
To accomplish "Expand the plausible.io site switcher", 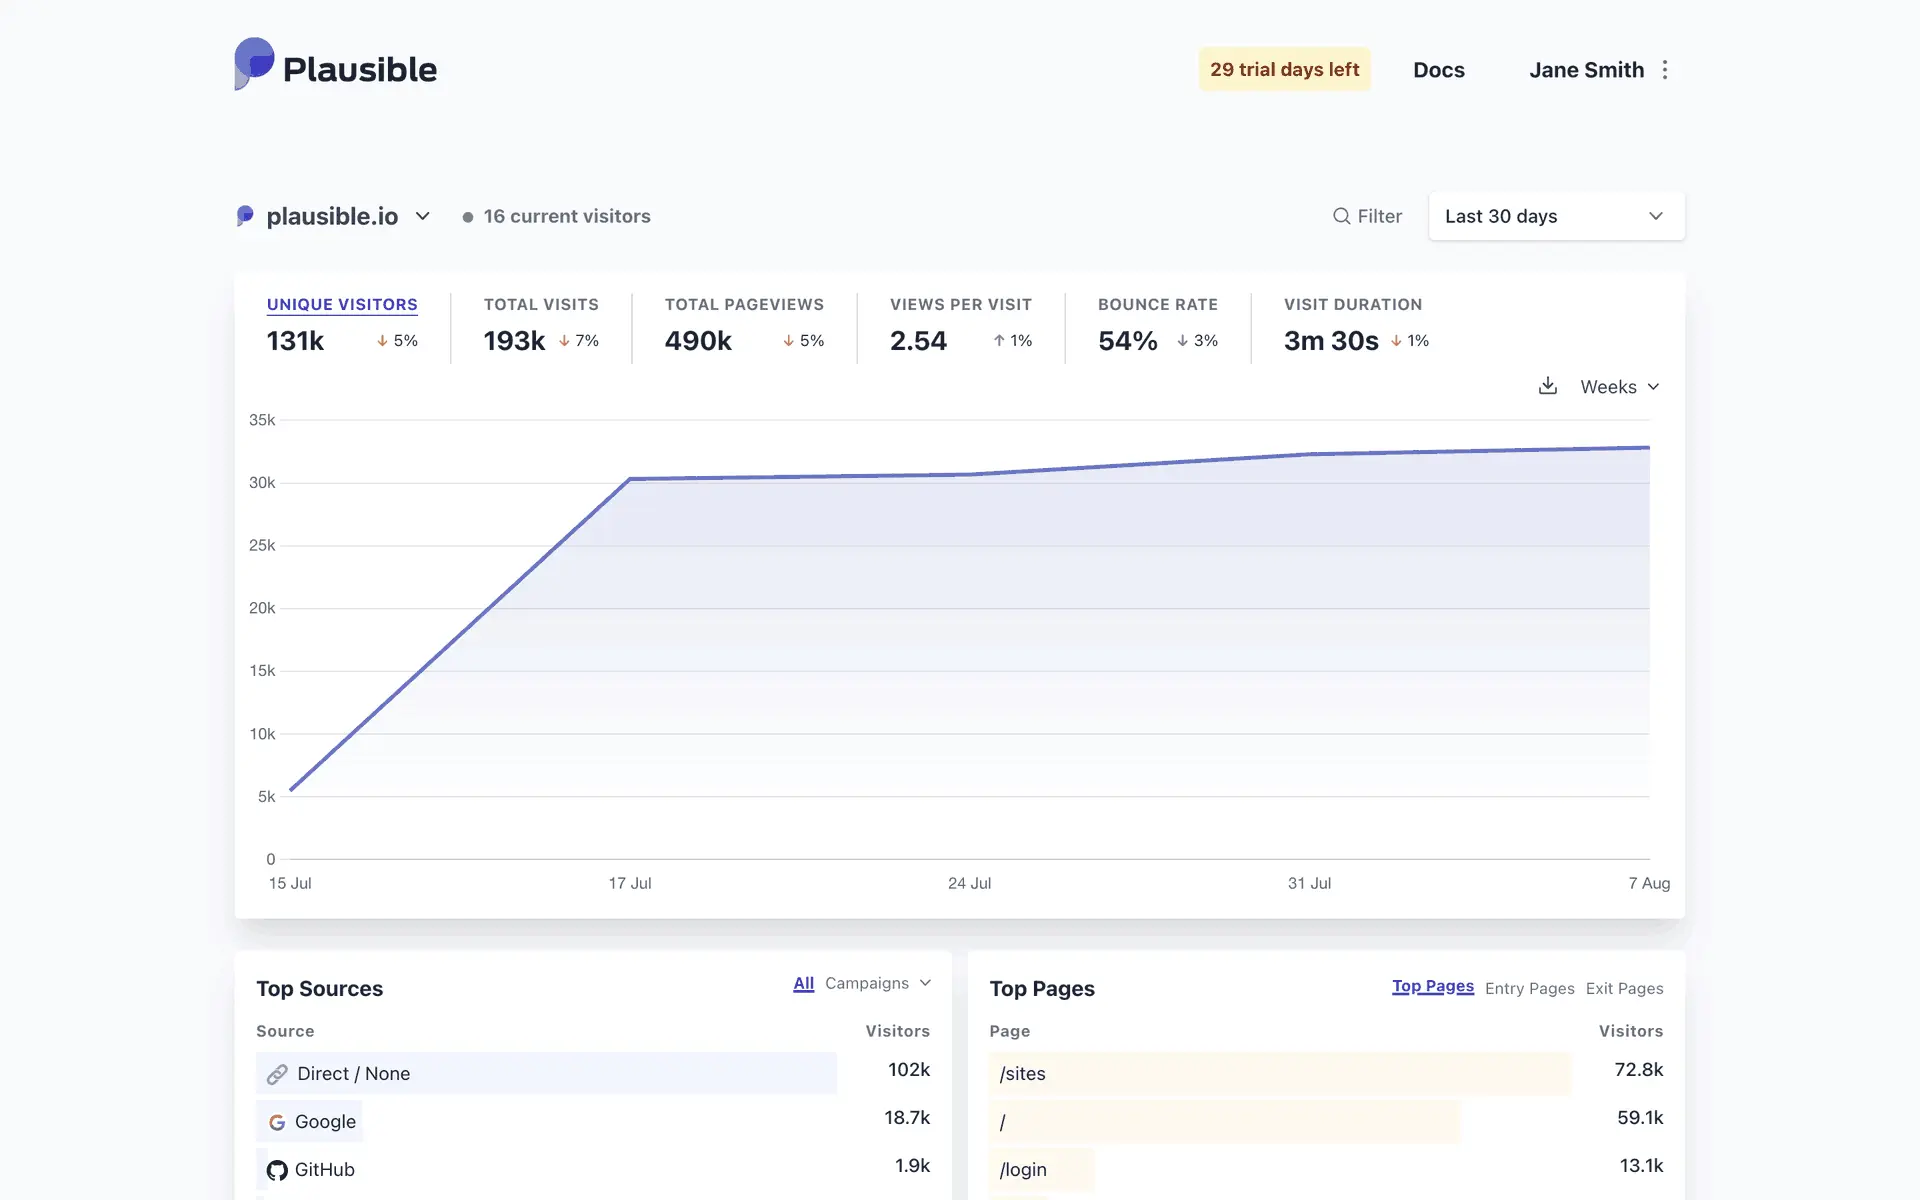I will coord(423,216).
